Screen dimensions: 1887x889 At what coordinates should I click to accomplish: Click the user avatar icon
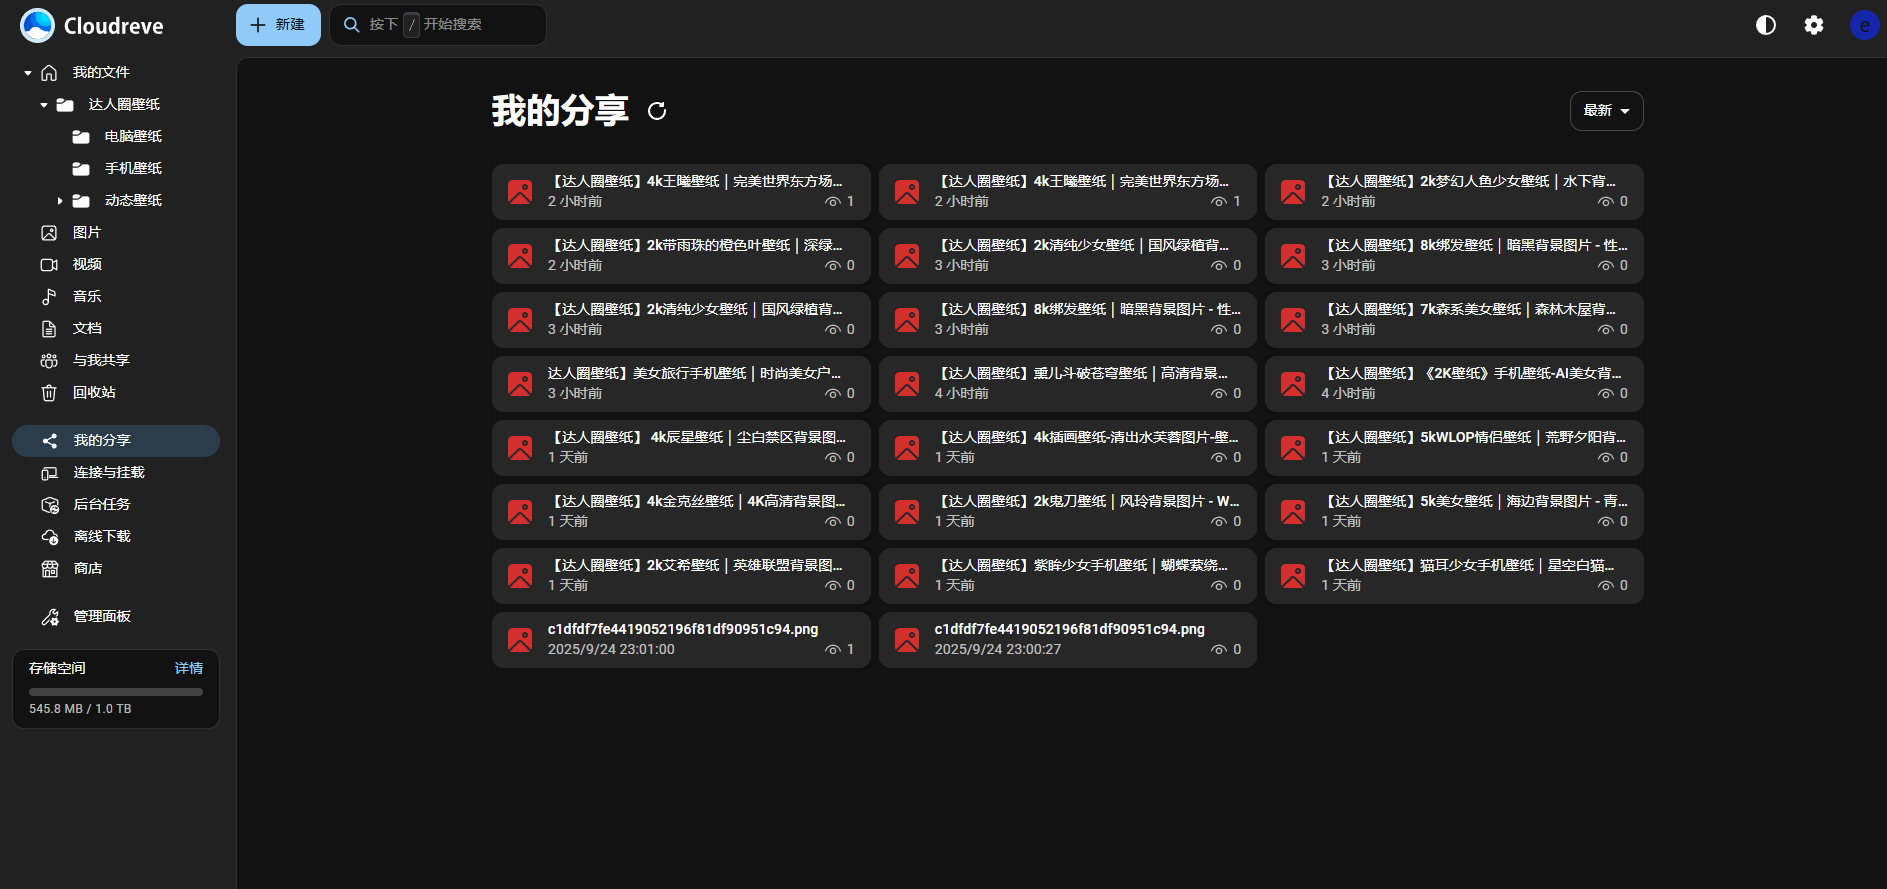pos(1863,25)
